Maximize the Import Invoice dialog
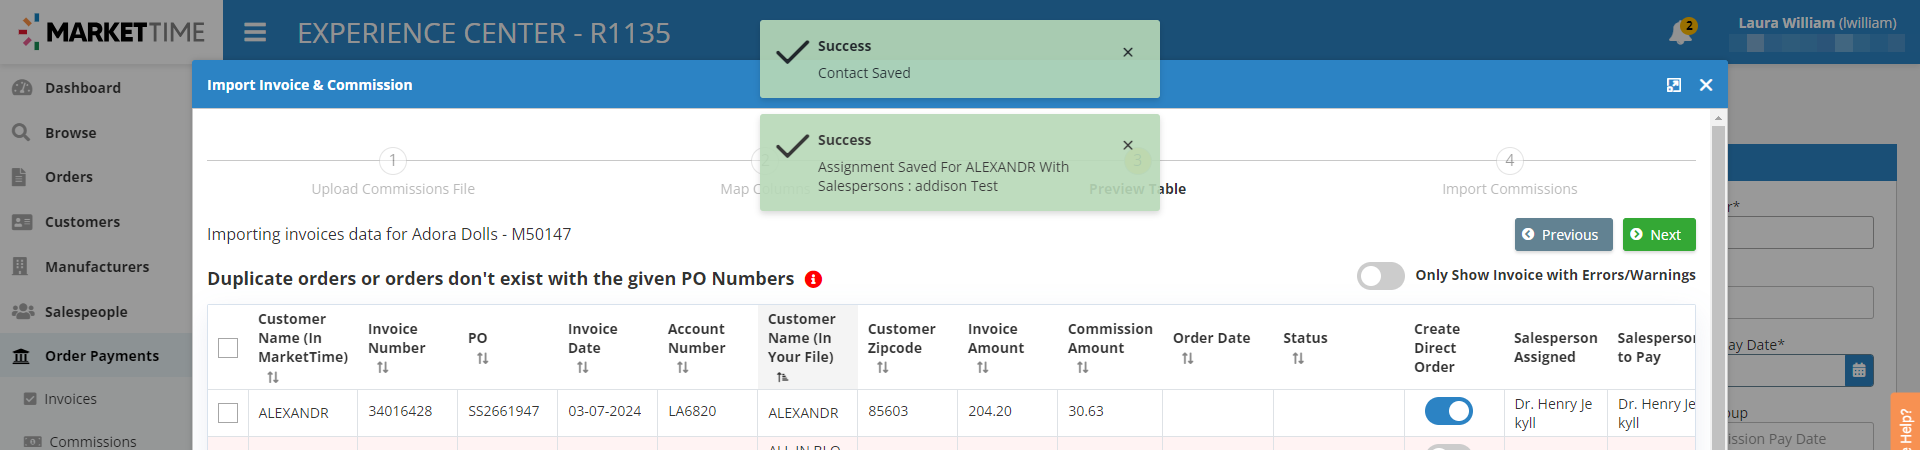 (1674, 85)
